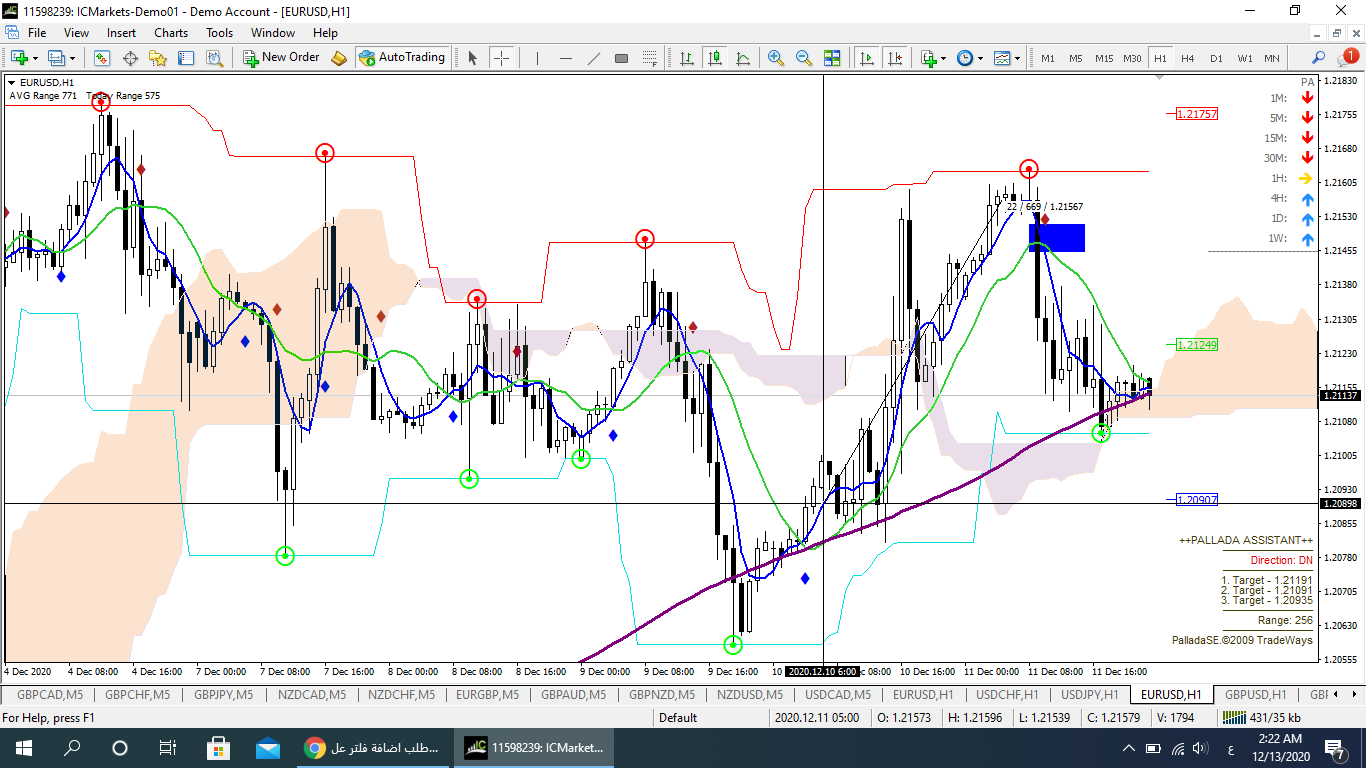The width and height of the screenshot is (1366, 768).
Task: Switch timeframe to H4
Action: [x=1188, y=58]
